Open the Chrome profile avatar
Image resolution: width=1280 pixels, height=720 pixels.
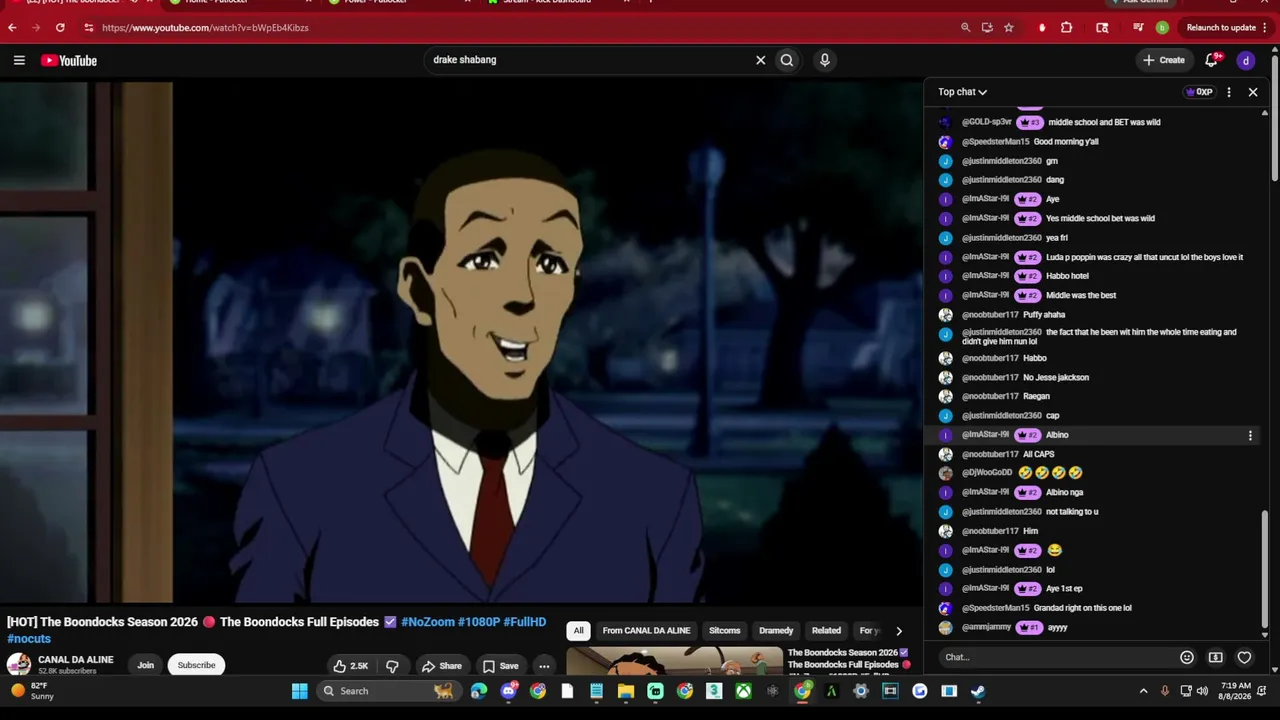1162,28
